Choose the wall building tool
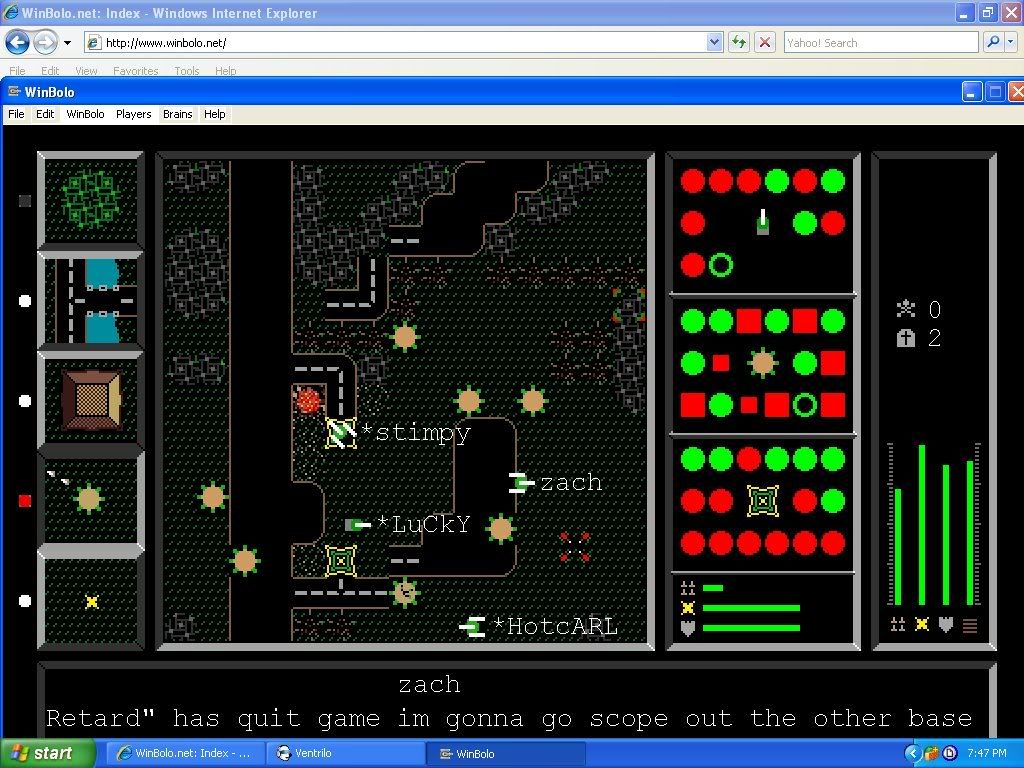Screen dimensions: 1024x768 coord(91,400)
